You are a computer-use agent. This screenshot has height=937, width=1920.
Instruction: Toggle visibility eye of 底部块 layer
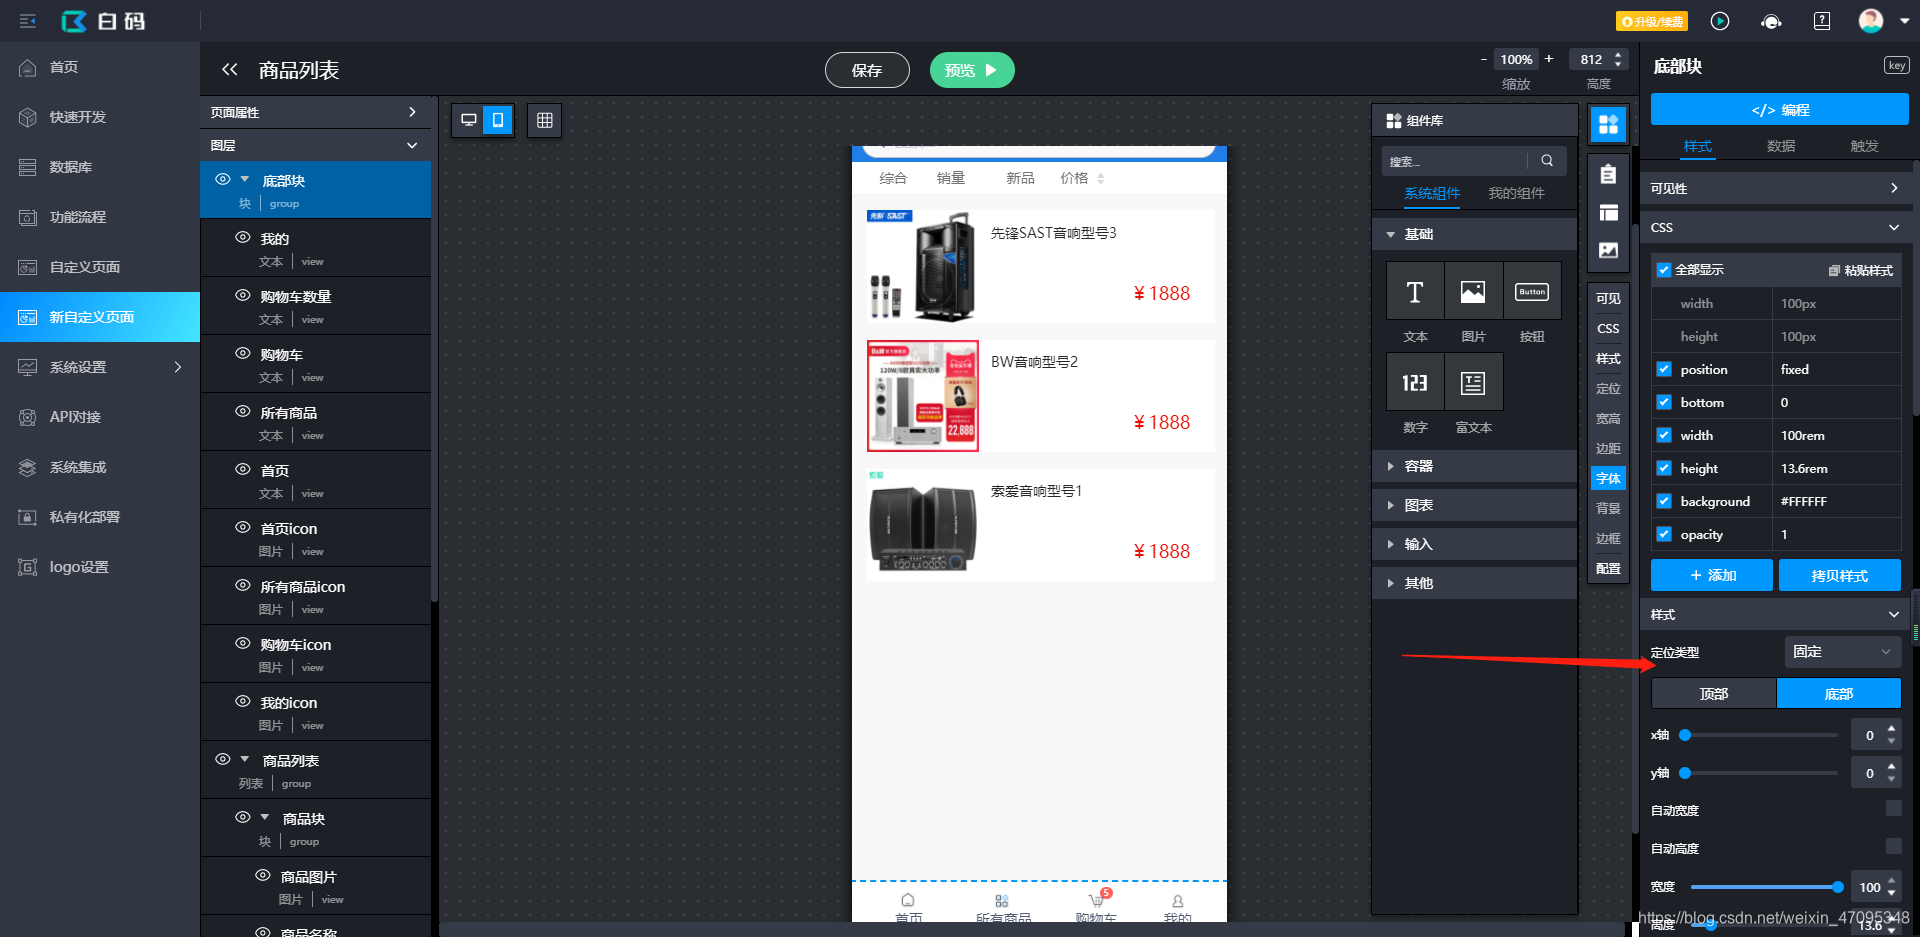(x=223, y=179)
